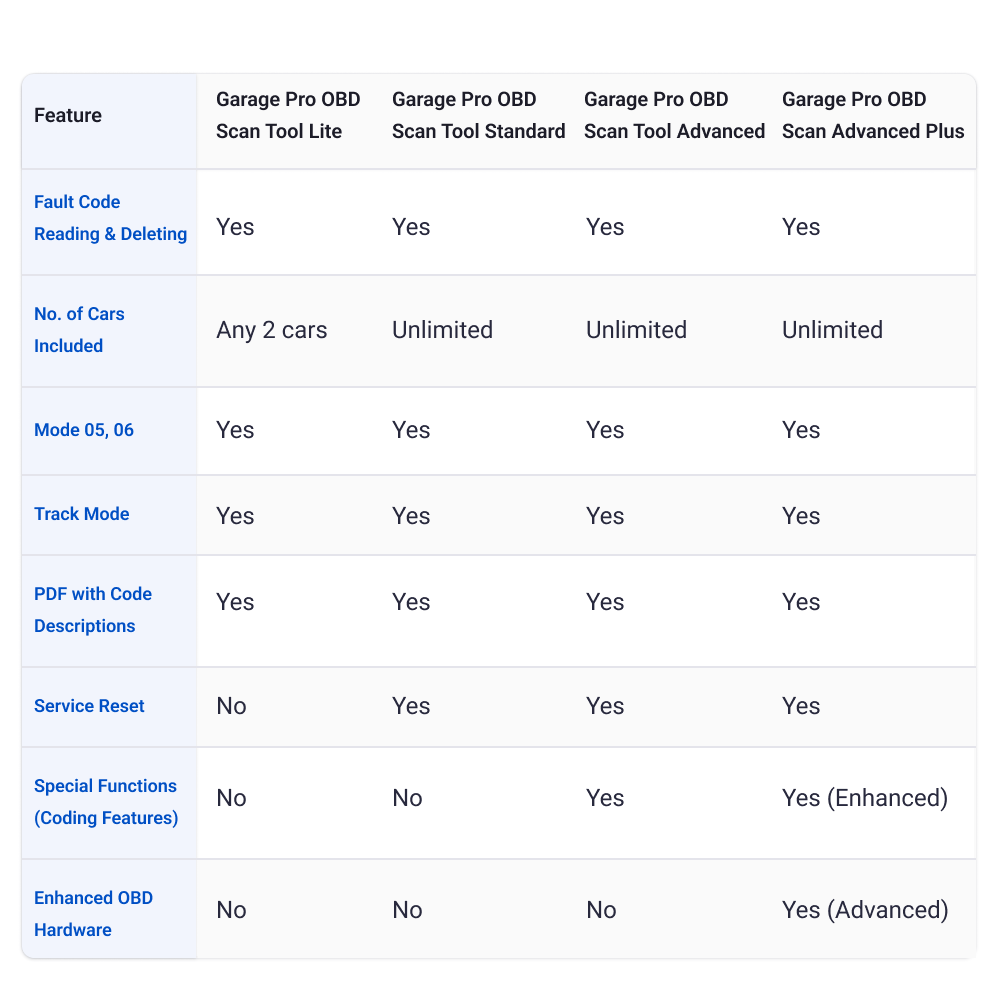Select the Mode 05, 06 feature link
1000x1000 pixels.
[x=84, y=430]
